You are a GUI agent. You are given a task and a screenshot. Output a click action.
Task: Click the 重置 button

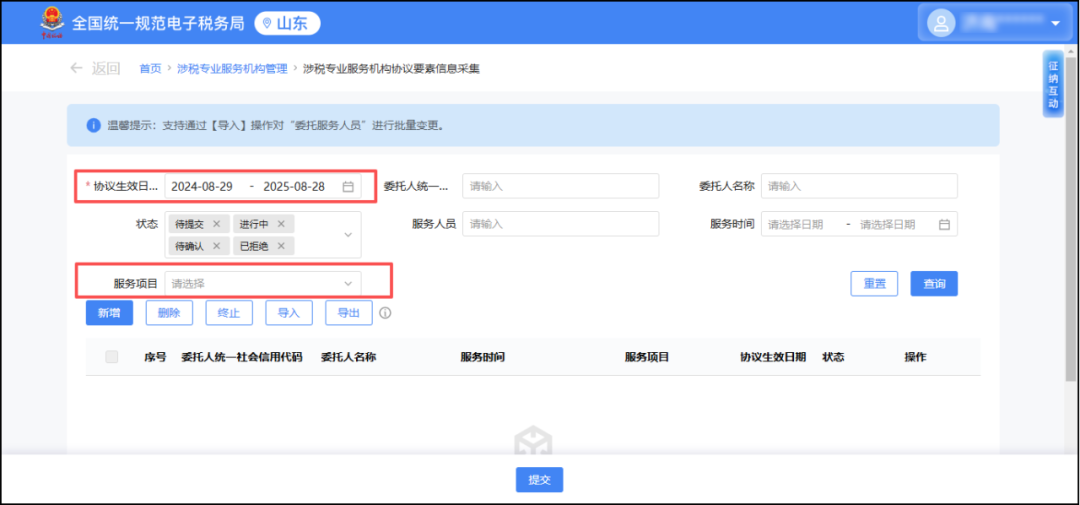coord(874,284)
